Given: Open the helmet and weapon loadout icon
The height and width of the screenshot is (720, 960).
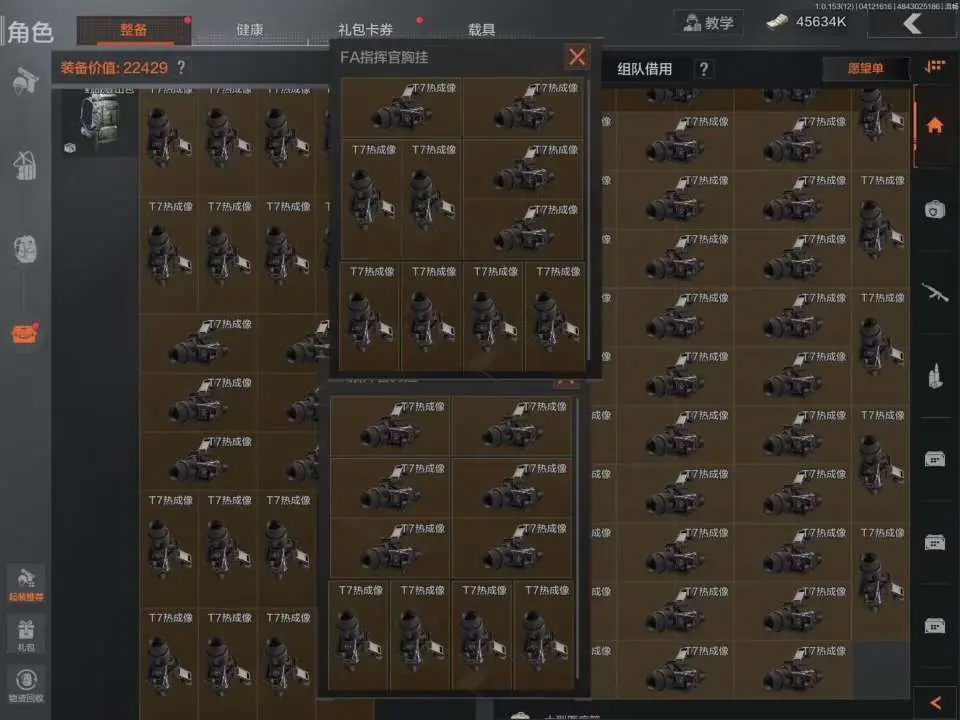Looking at the screenshot, I should point(25,81).
